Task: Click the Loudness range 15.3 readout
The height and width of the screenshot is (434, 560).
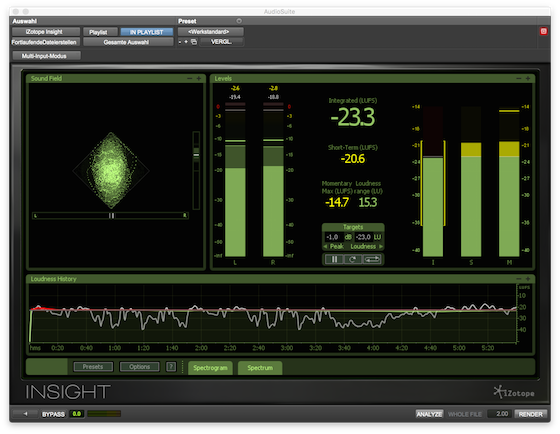Action: pos(368,202)
